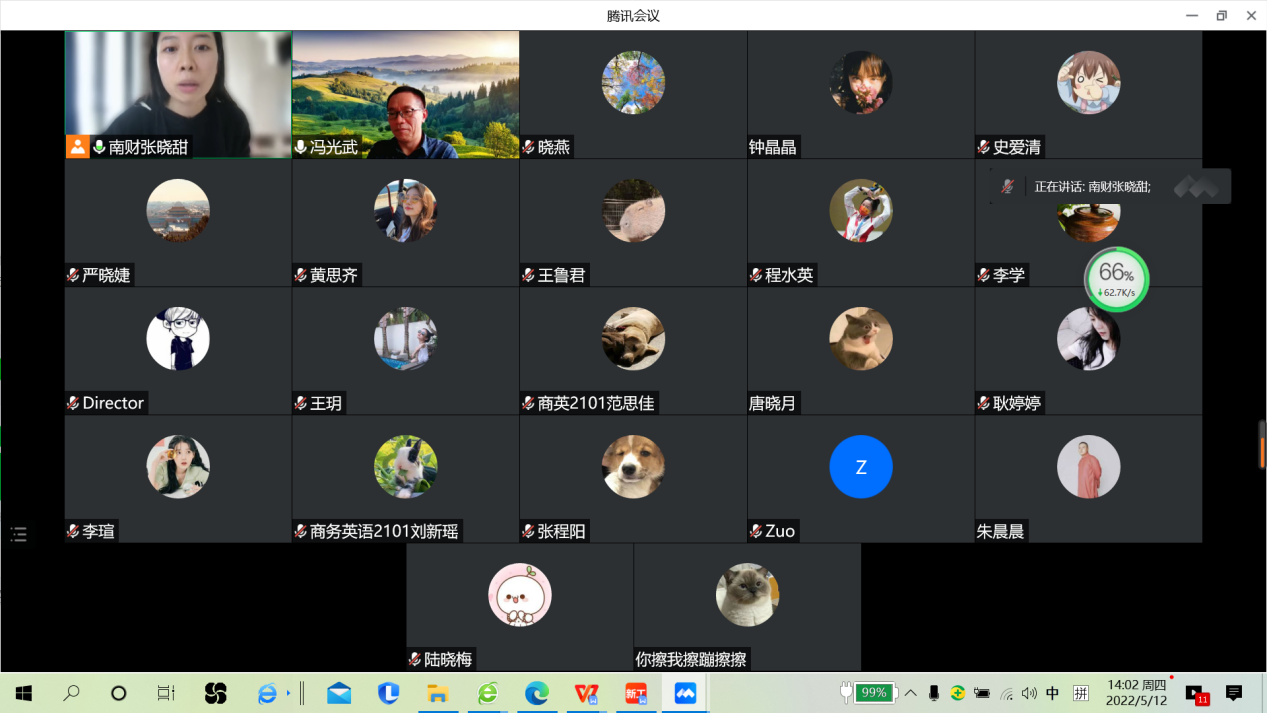
Task: Toggle the 中 Chinese input mode indicator
Action: pyautogui.click(x=1052, y=693)
